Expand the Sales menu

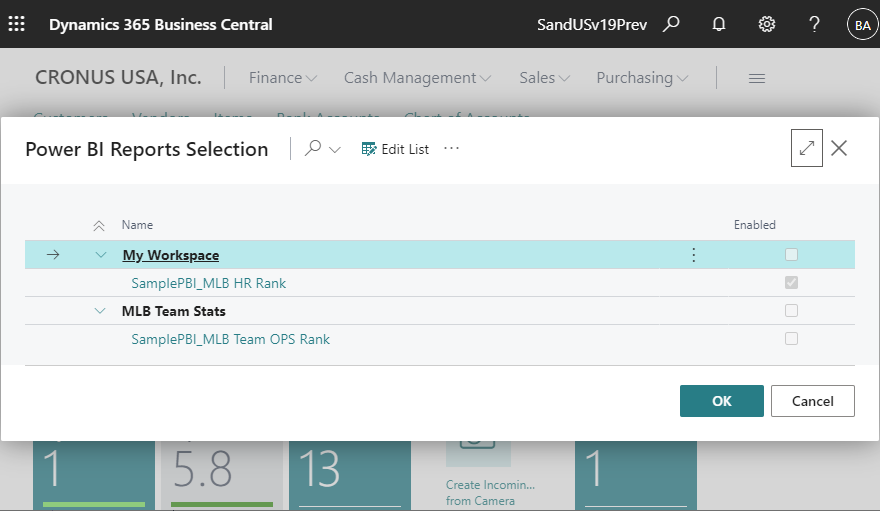click(x=544, y=78)
